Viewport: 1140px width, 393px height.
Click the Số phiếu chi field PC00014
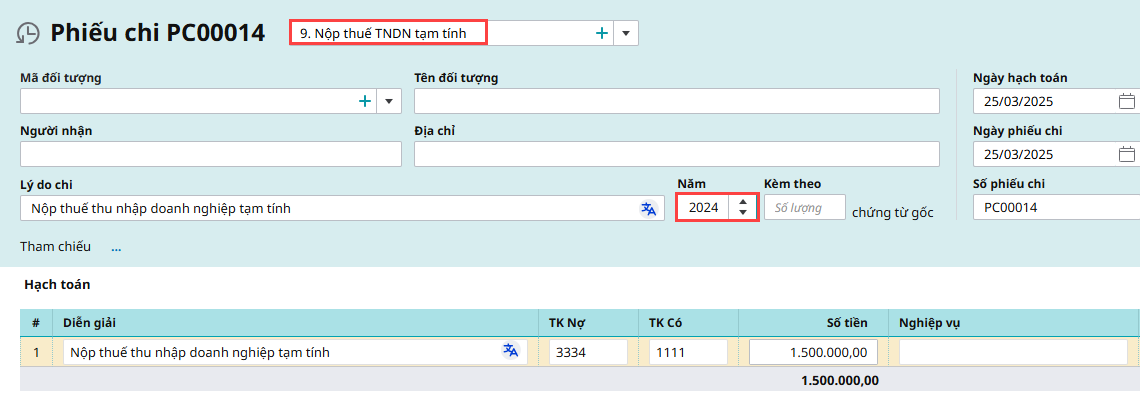click(x=1056, y=208)
